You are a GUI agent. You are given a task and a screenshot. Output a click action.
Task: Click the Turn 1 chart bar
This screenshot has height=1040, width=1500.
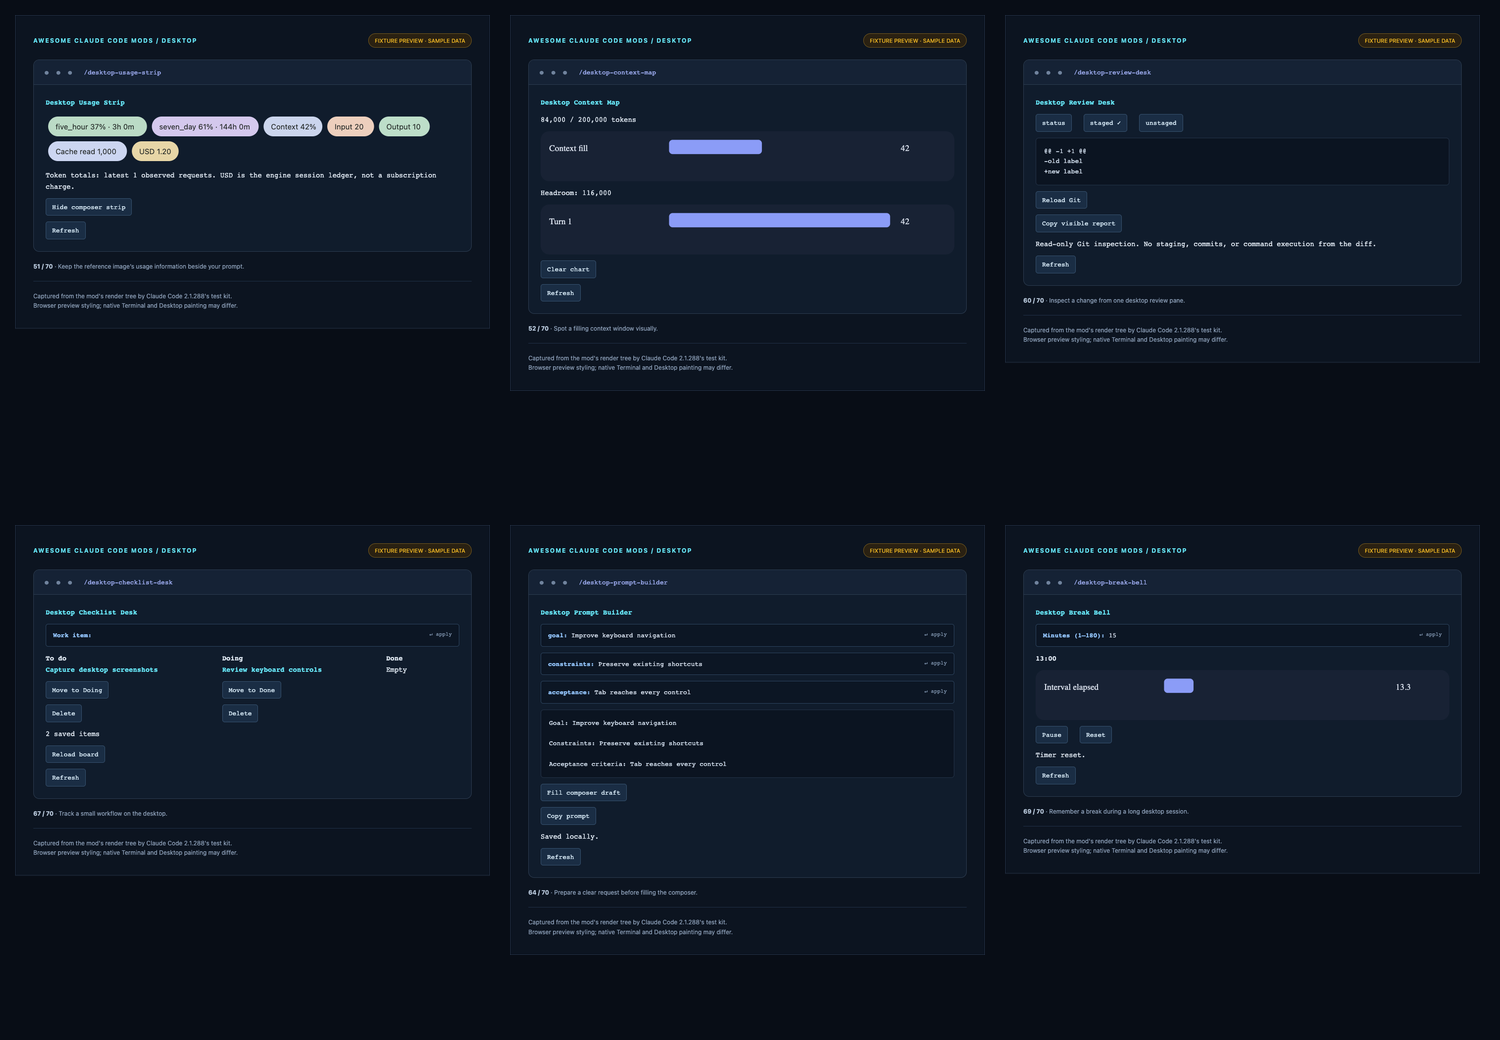coord(779,221)
